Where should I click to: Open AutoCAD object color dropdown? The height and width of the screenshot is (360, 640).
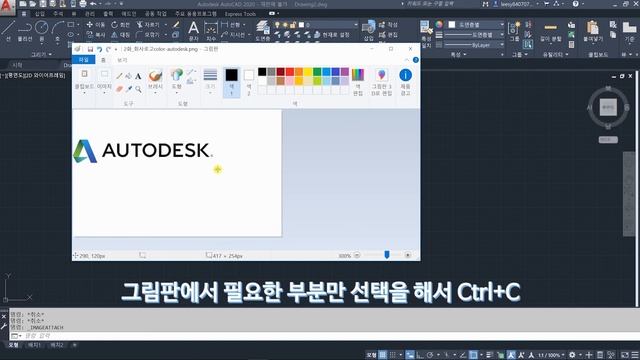pyautogui.click(x=476, y=25)
